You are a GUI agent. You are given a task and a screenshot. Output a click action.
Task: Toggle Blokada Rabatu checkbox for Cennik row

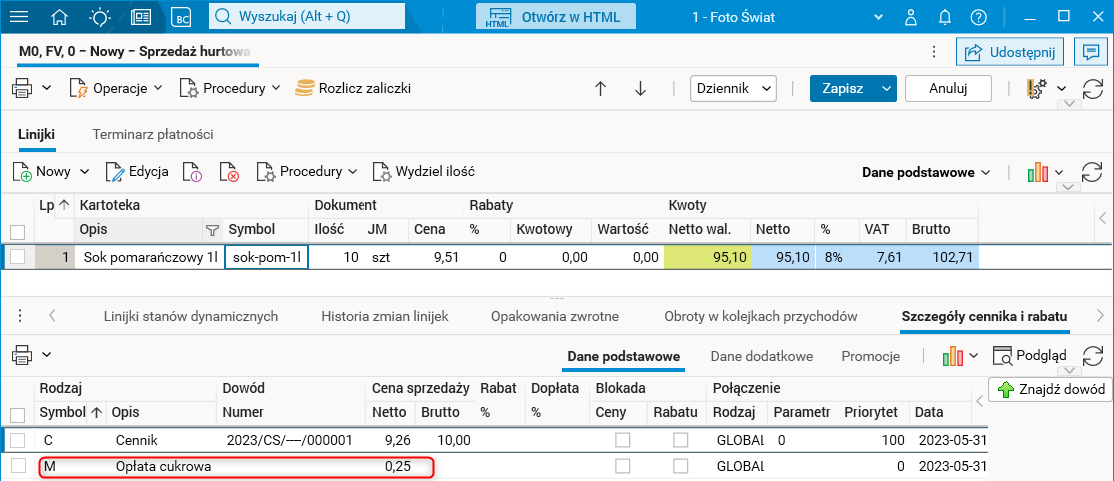(681, 441)
